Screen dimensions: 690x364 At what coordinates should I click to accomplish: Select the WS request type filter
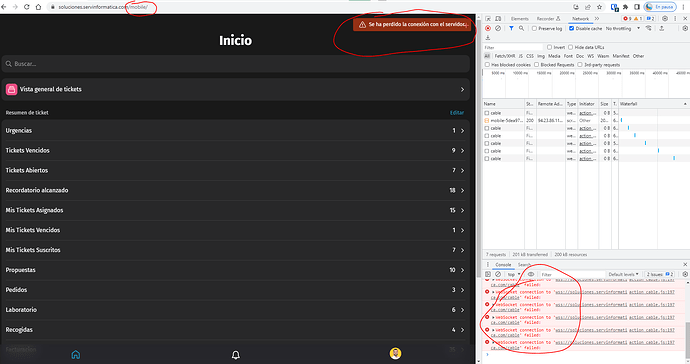click(591, 56)
